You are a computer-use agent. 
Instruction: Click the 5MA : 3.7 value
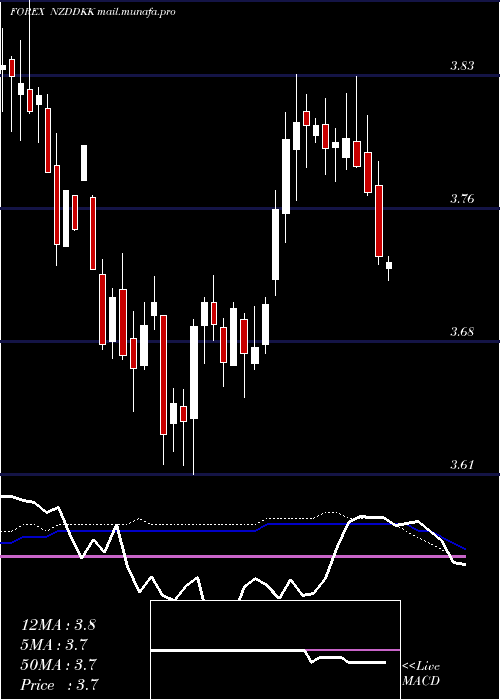[54, 645]
